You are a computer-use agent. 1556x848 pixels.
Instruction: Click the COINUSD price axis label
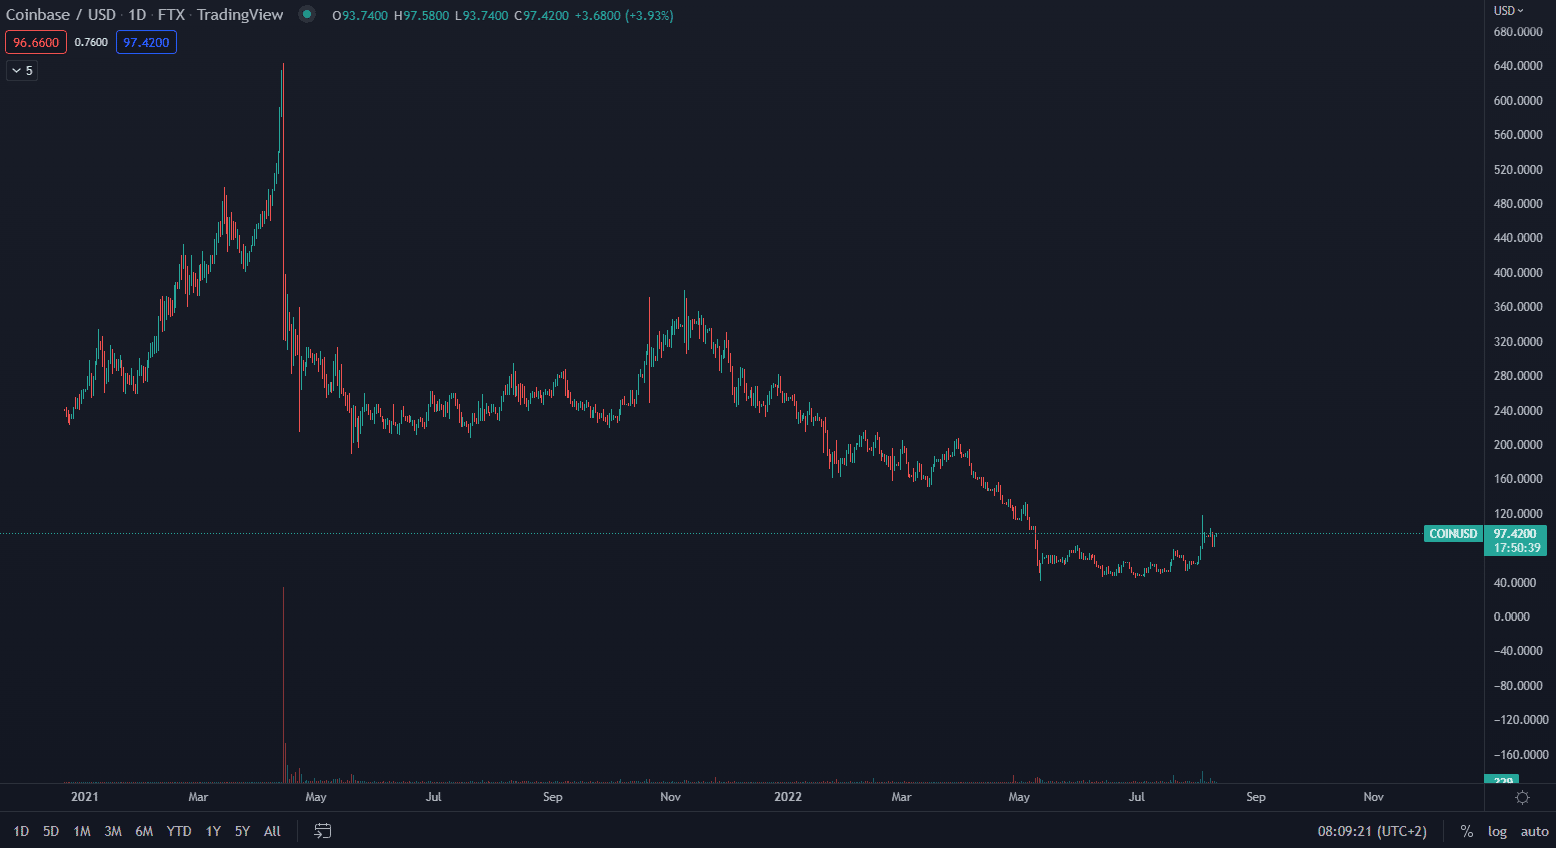(x=1452, y=534)
